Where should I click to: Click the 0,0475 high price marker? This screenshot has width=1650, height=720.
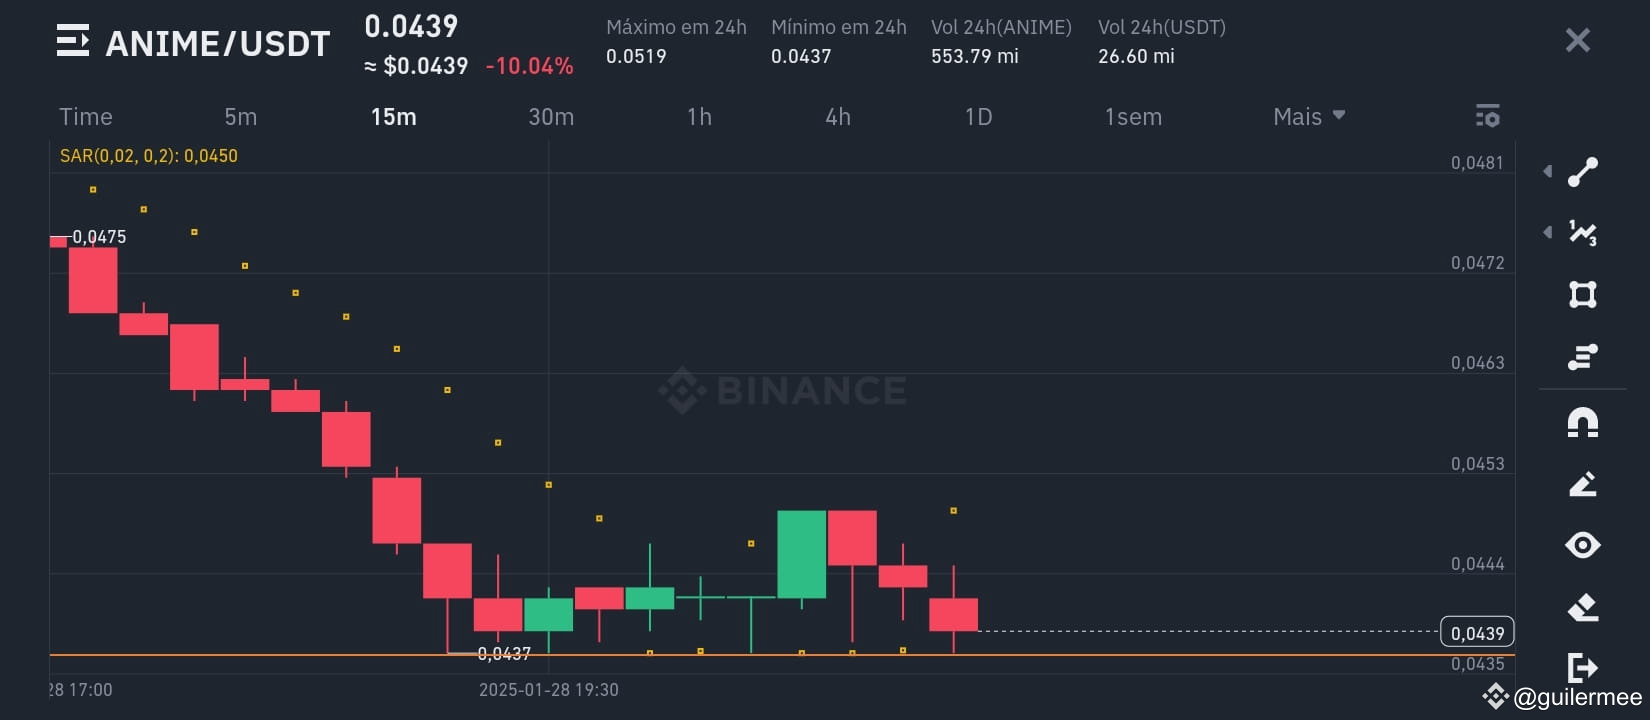click(x=99, y=237)
